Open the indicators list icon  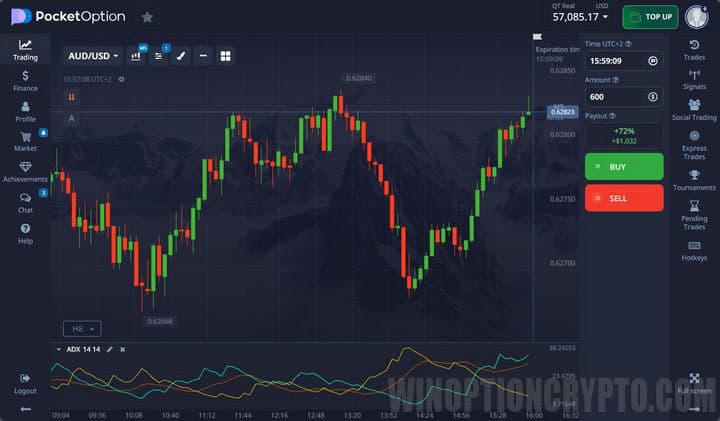[159, 56]
